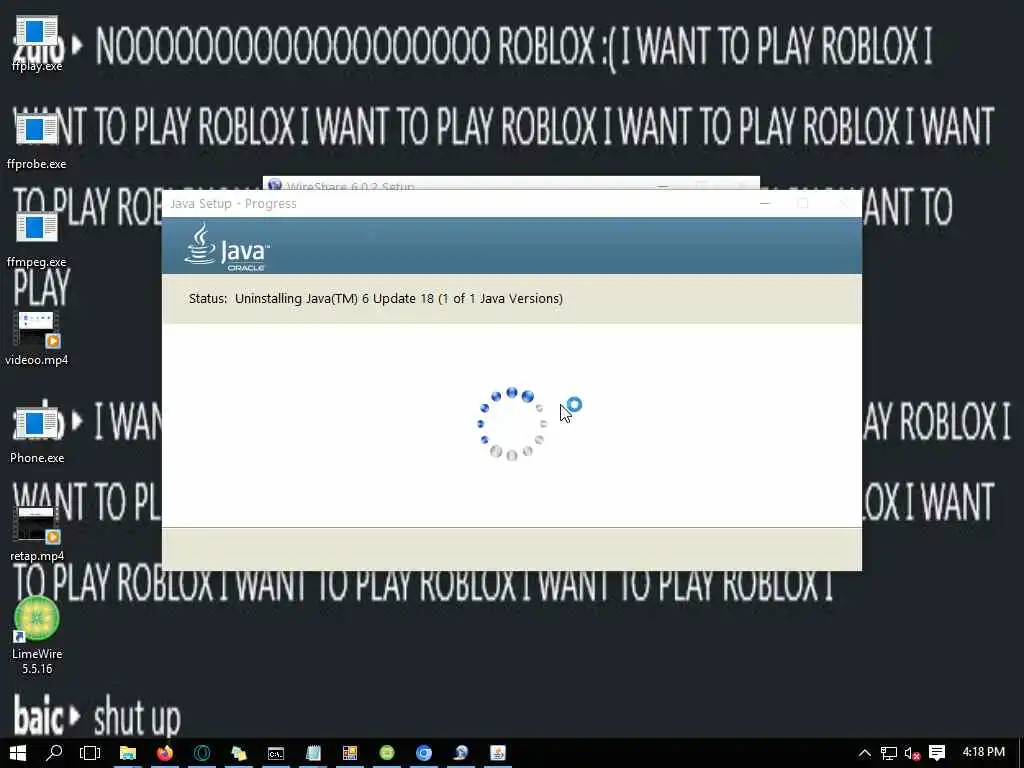The height and width of the screenshot is (768, 1024).
Task: Show hidden system tray icons
Action: click(864, 753)
